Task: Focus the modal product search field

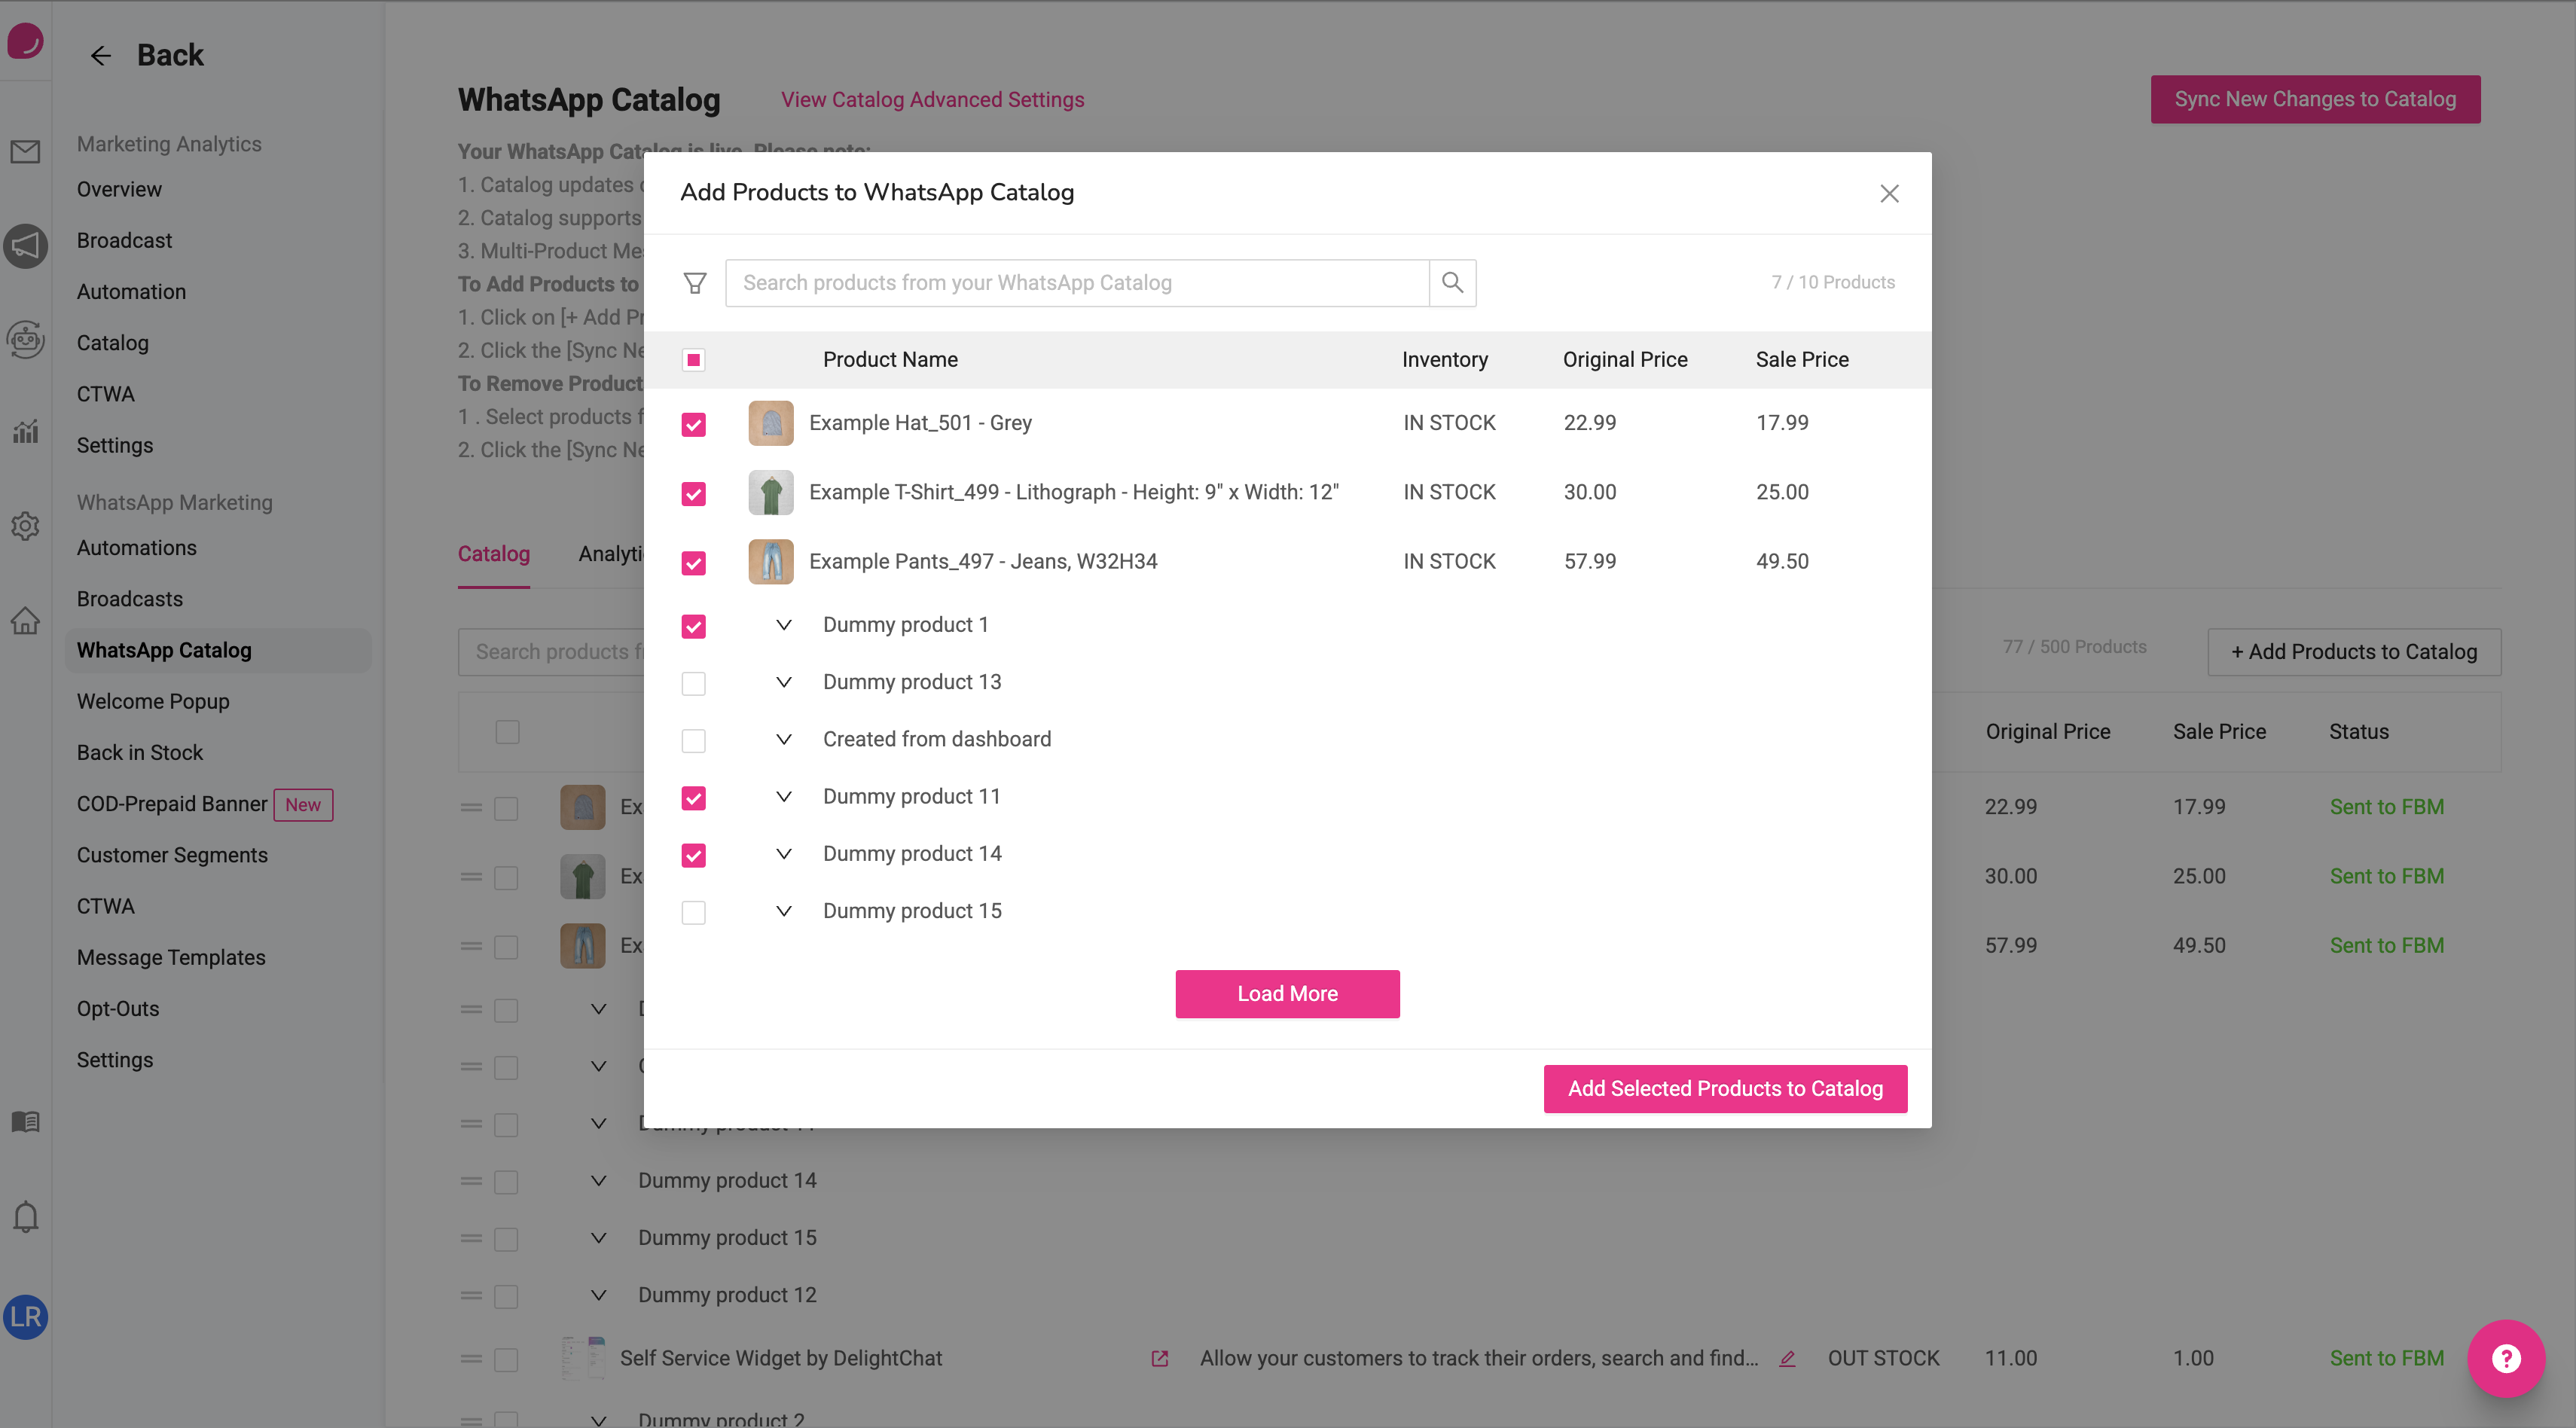Action: tap(1077, 283)
